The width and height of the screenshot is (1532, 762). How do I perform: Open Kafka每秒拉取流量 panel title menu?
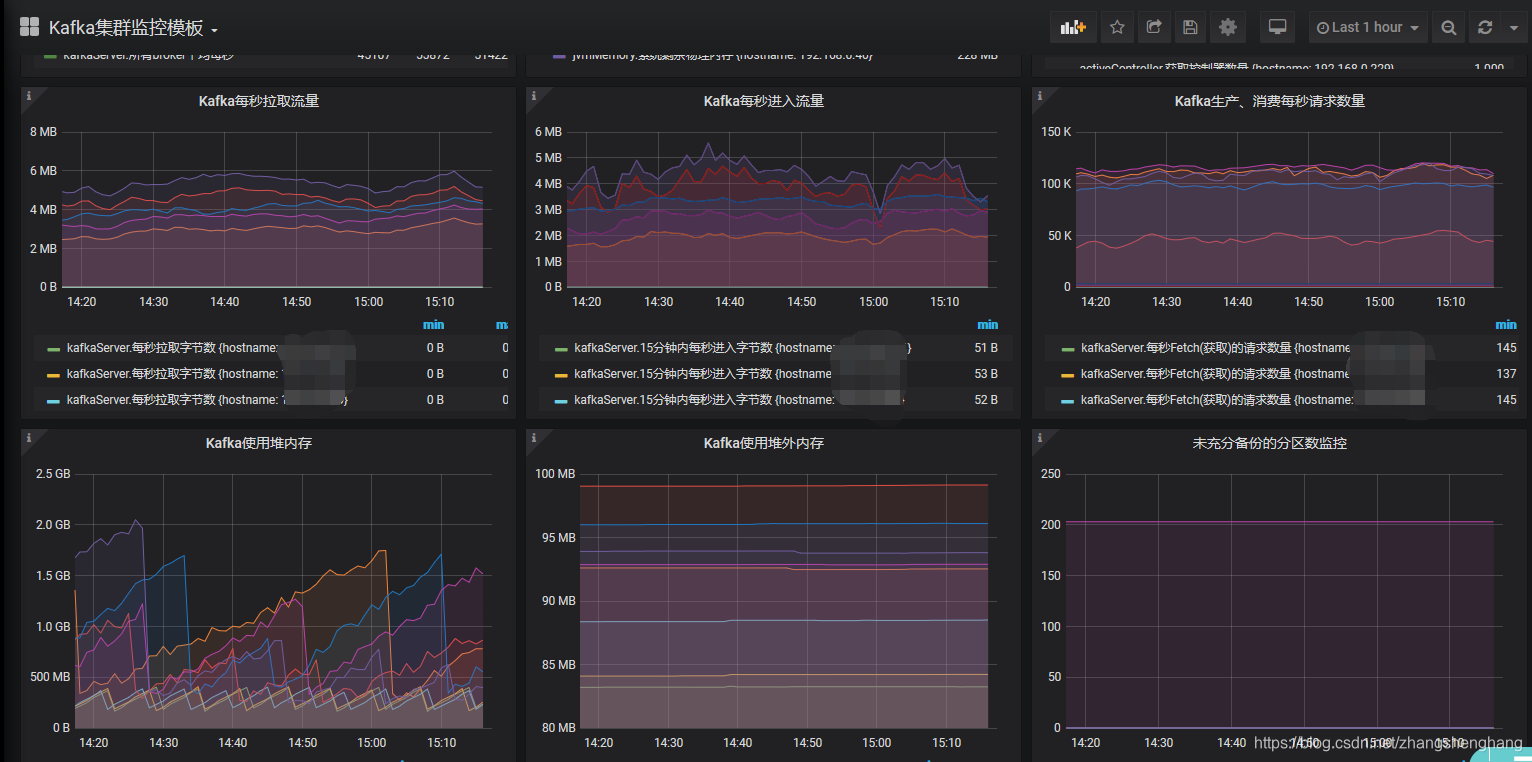click(259, 101)
